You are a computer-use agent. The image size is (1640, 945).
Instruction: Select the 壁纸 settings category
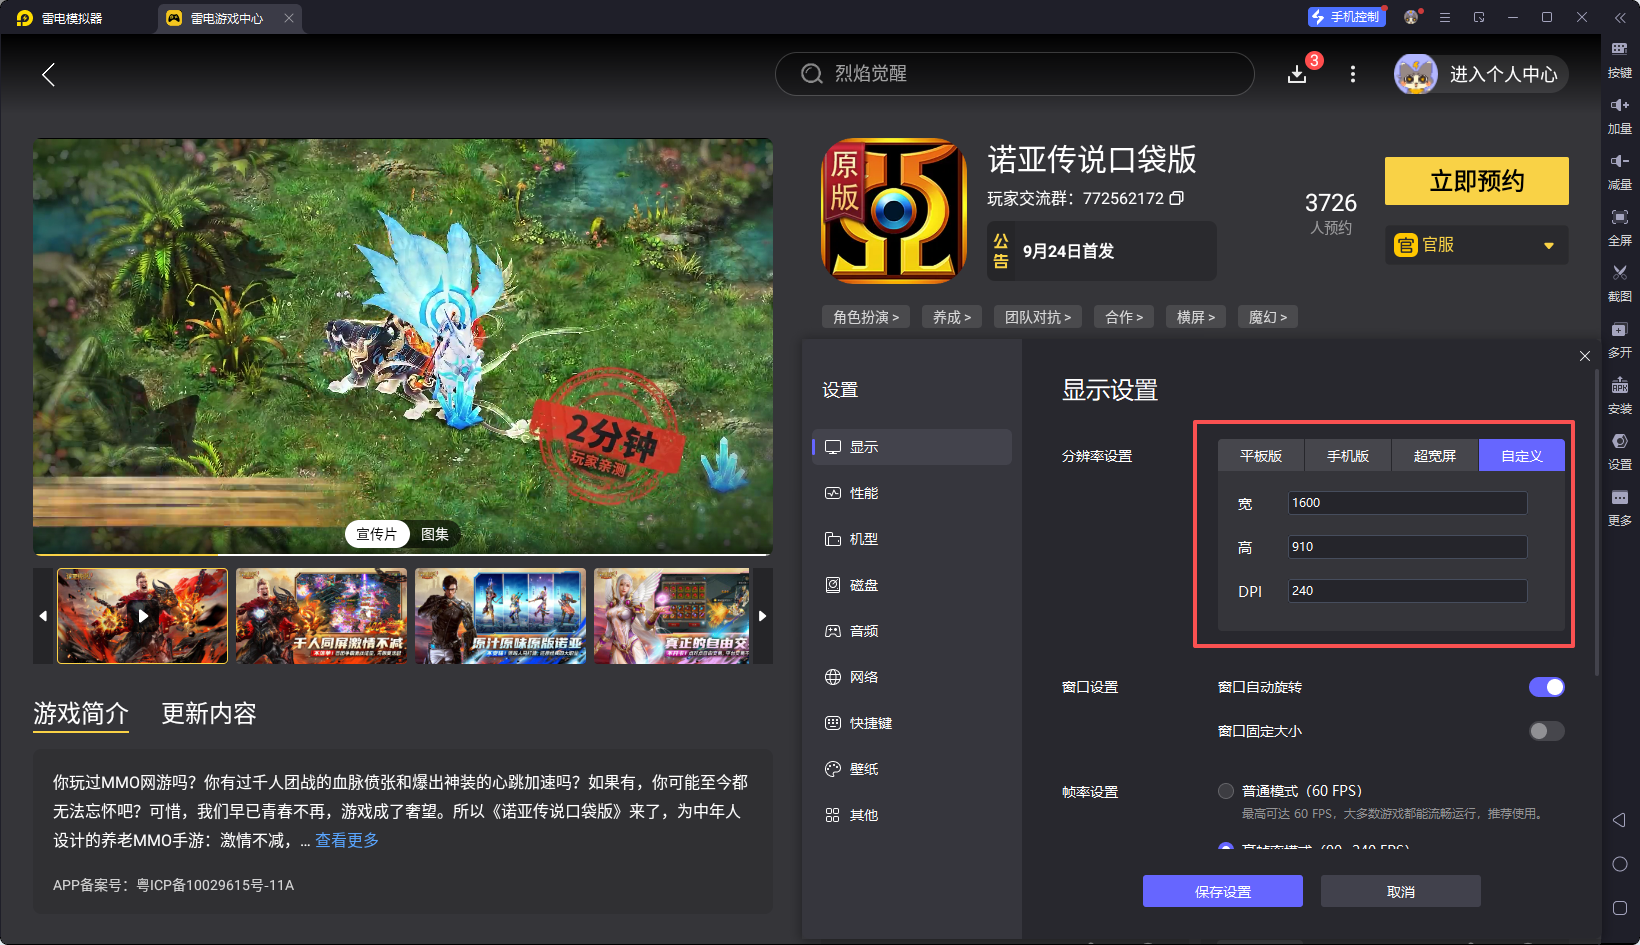click(x=912, y=769)
